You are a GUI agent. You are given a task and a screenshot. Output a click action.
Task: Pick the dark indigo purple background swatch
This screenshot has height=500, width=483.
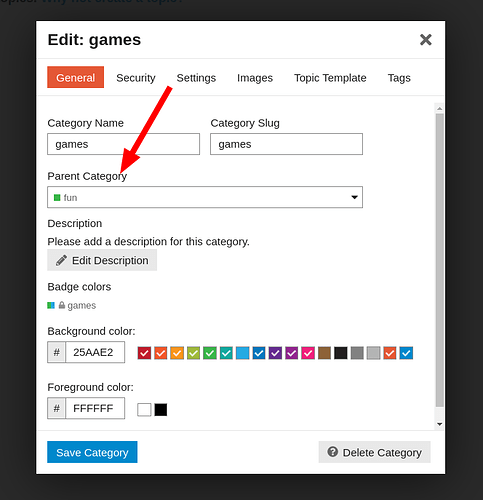(x=275, y=353)
